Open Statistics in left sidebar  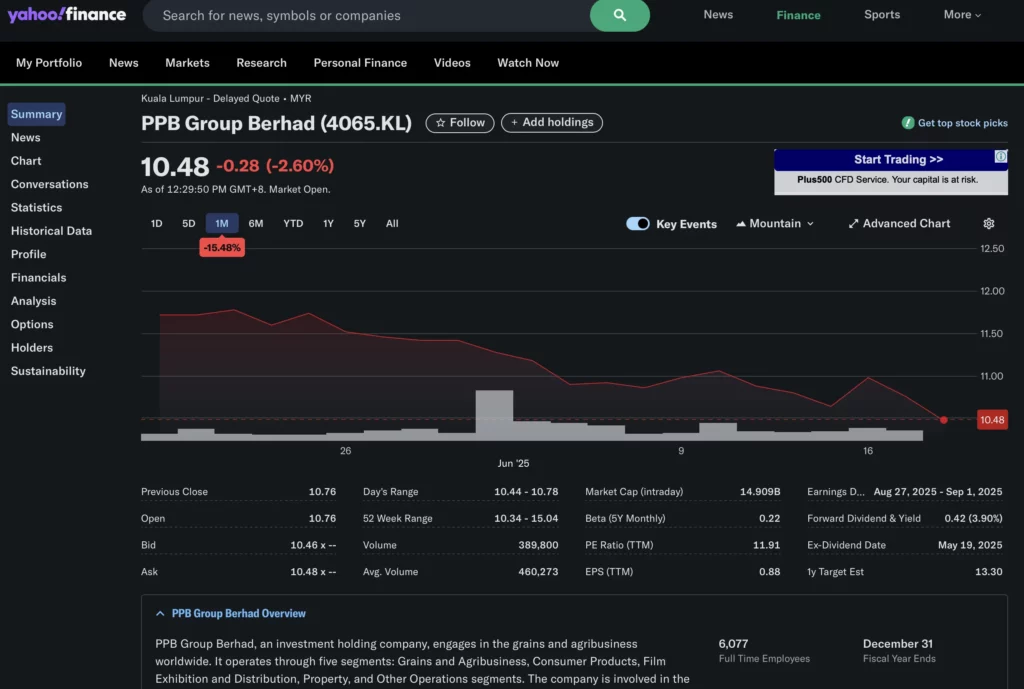point(37,208)
